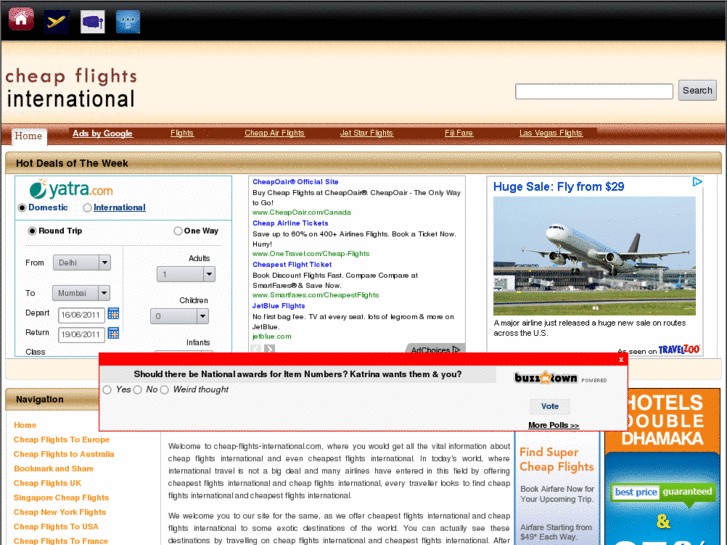Click the Vote button in the poll

[x=550, y=406]
